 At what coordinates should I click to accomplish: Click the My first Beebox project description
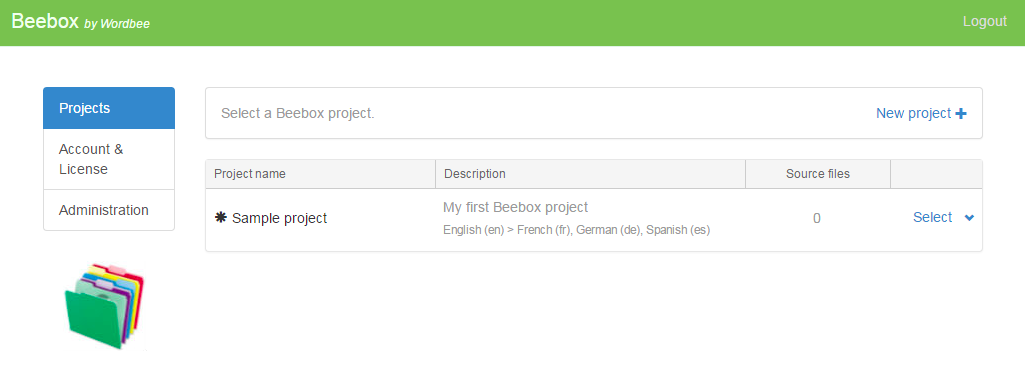516,207
